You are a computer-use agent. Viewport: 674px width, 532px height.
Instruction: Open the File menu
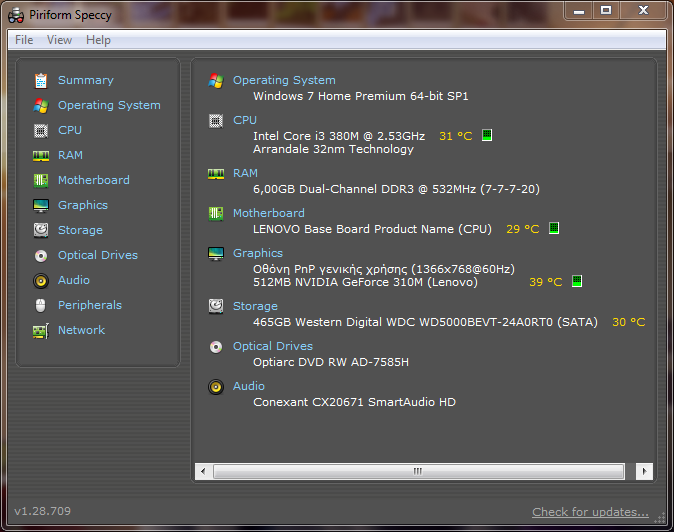pos(24,40)
